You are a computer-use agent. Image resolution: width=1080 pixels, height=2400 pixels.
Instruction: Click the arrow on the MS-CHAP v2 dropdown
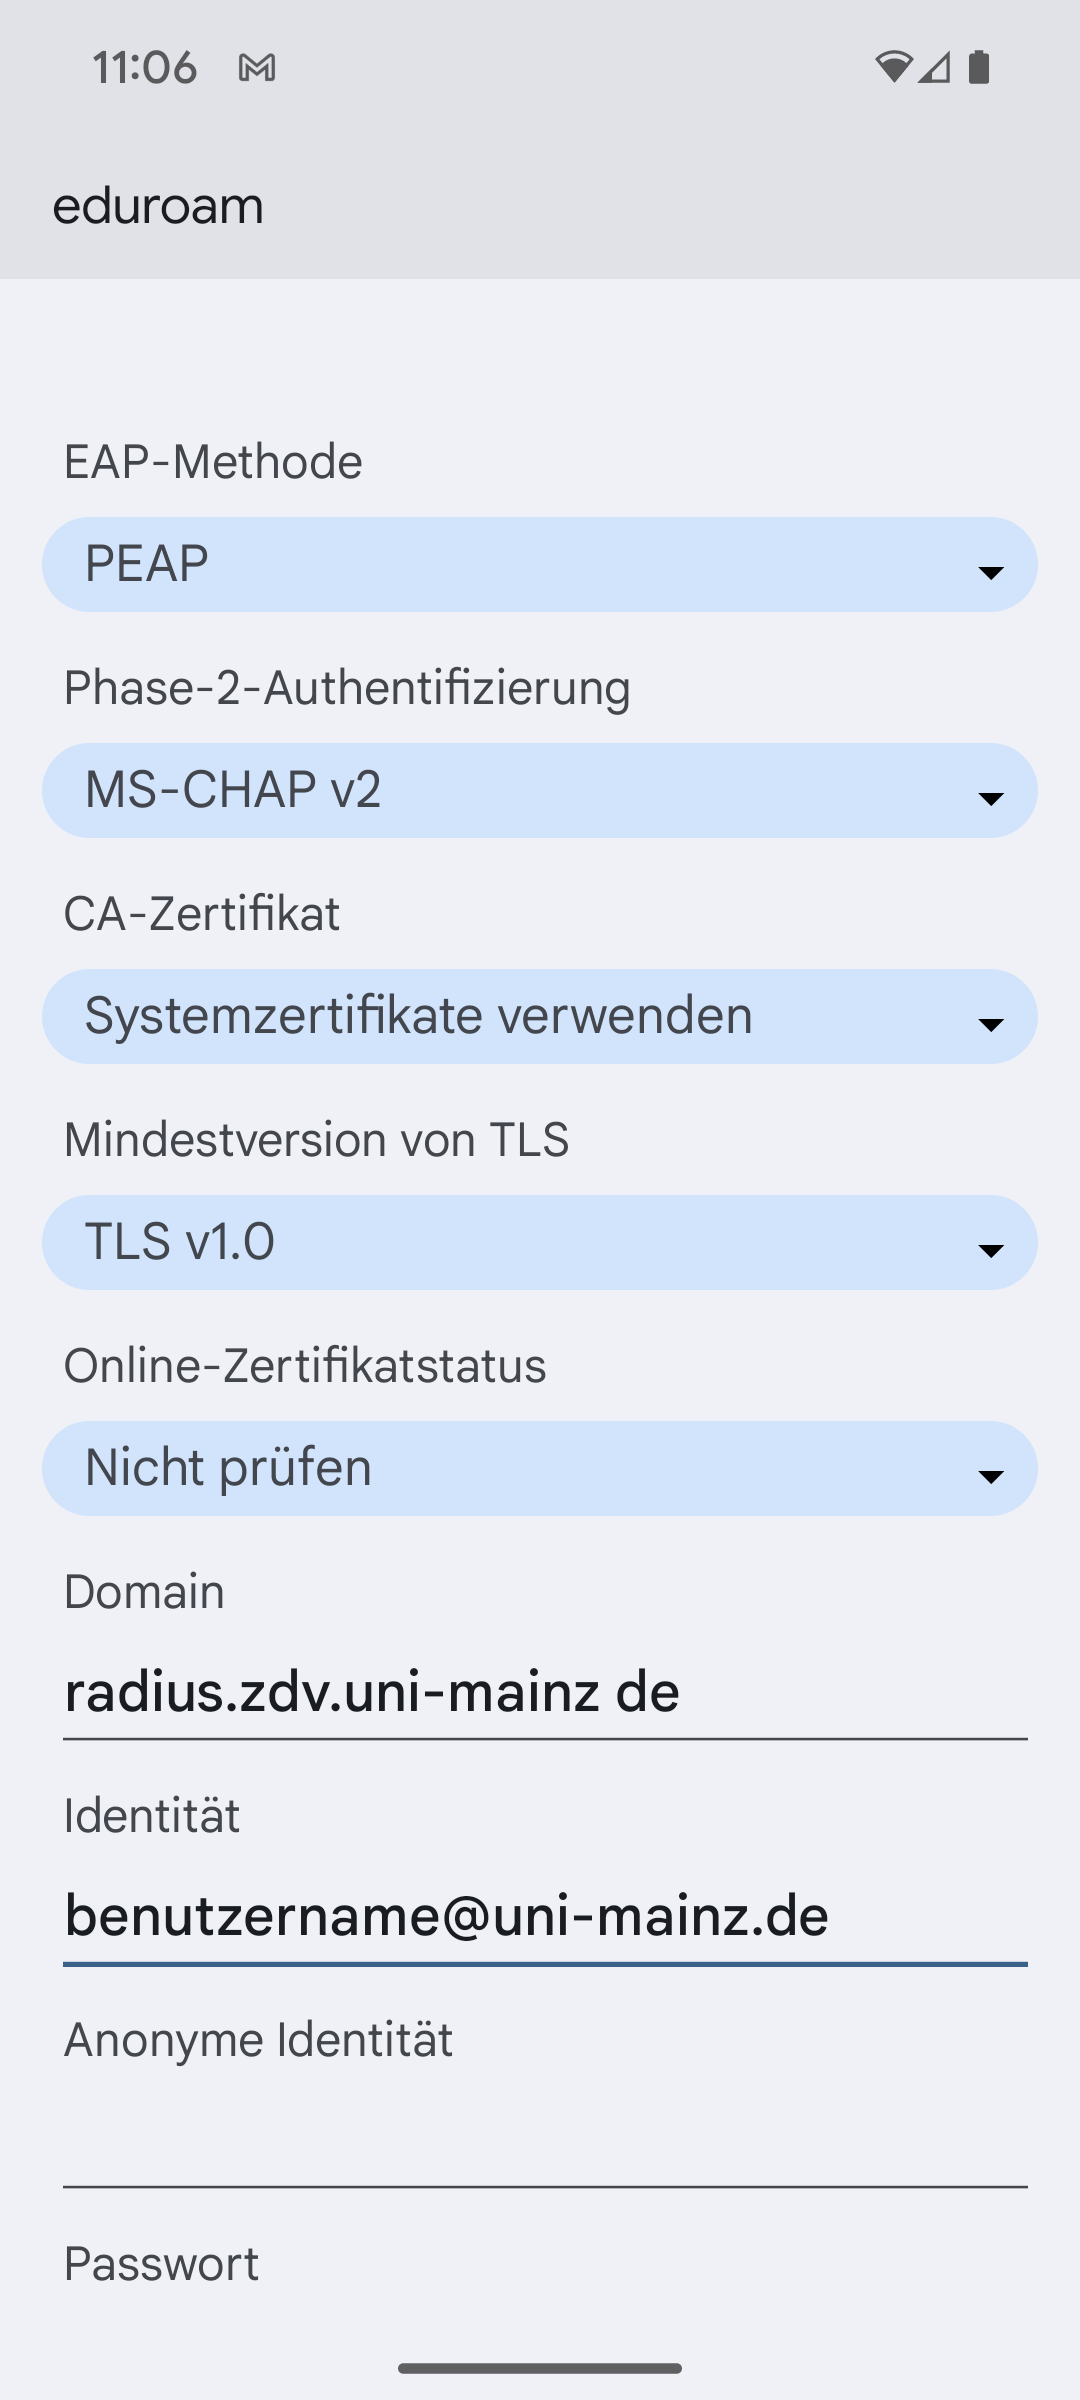coord(991,799)
